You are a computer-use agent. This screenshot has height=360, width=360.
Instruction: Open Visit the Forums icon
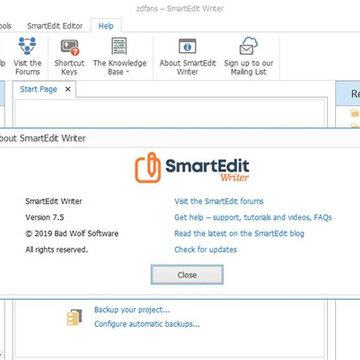(27, 46)
